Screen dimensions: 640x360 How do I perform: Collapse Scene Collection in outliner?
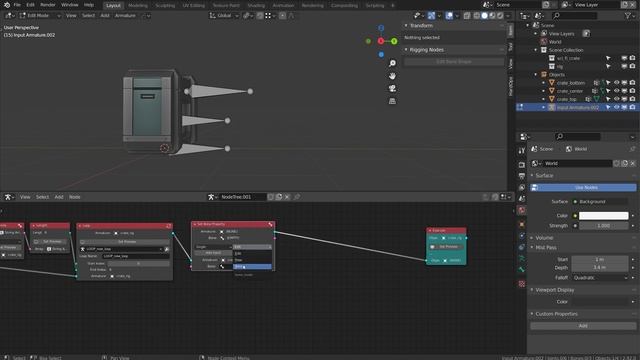click(x=536, y=50)
